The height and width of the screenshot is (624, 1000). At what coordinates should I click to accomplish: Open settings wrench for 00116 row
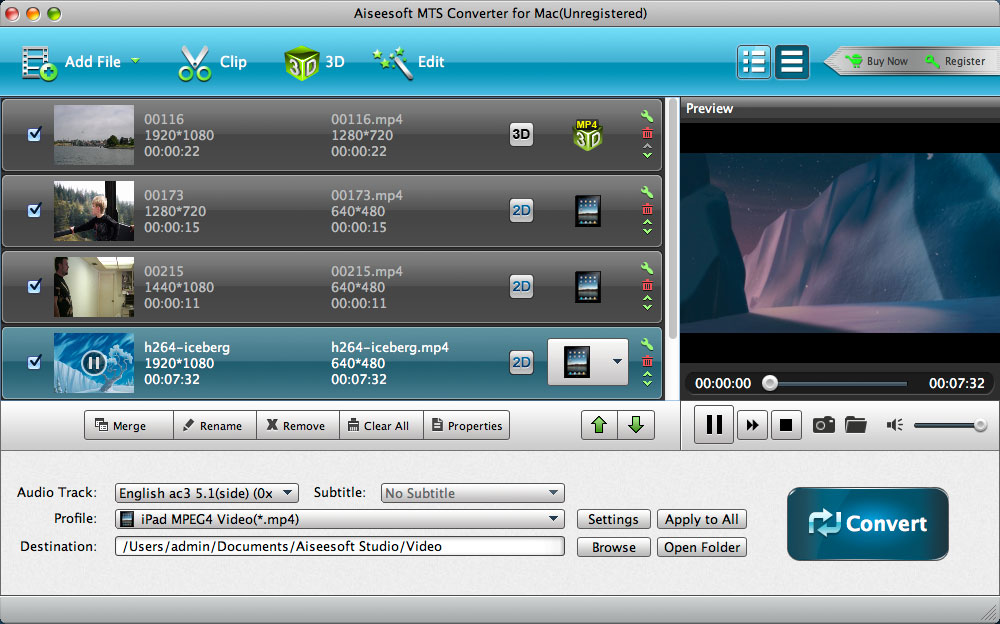[x=647, y=115]
